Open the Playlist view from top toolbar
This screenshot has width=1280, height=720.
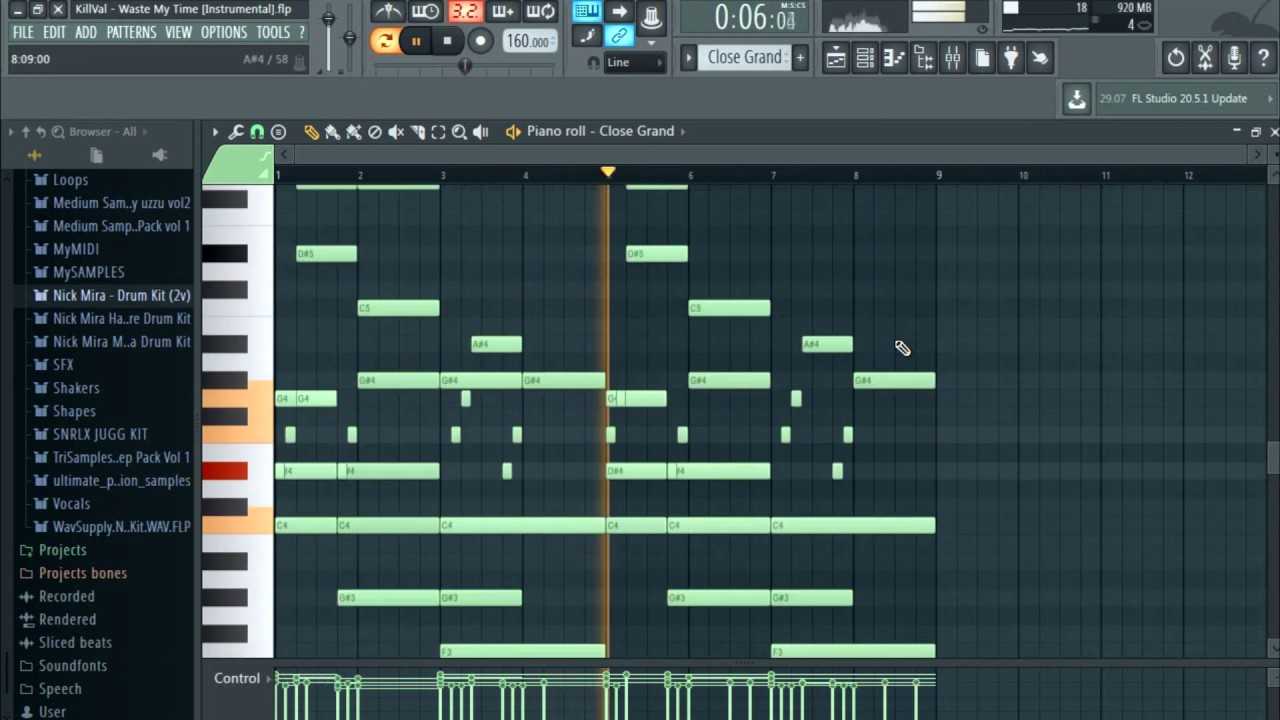point(835,58)
